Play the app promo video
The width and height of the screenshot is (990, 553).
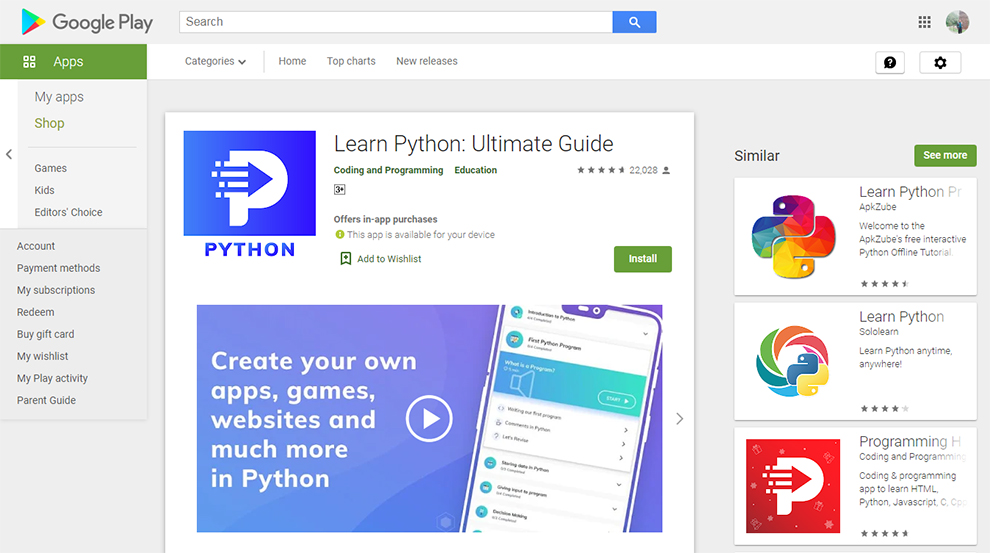click(429, 419)
